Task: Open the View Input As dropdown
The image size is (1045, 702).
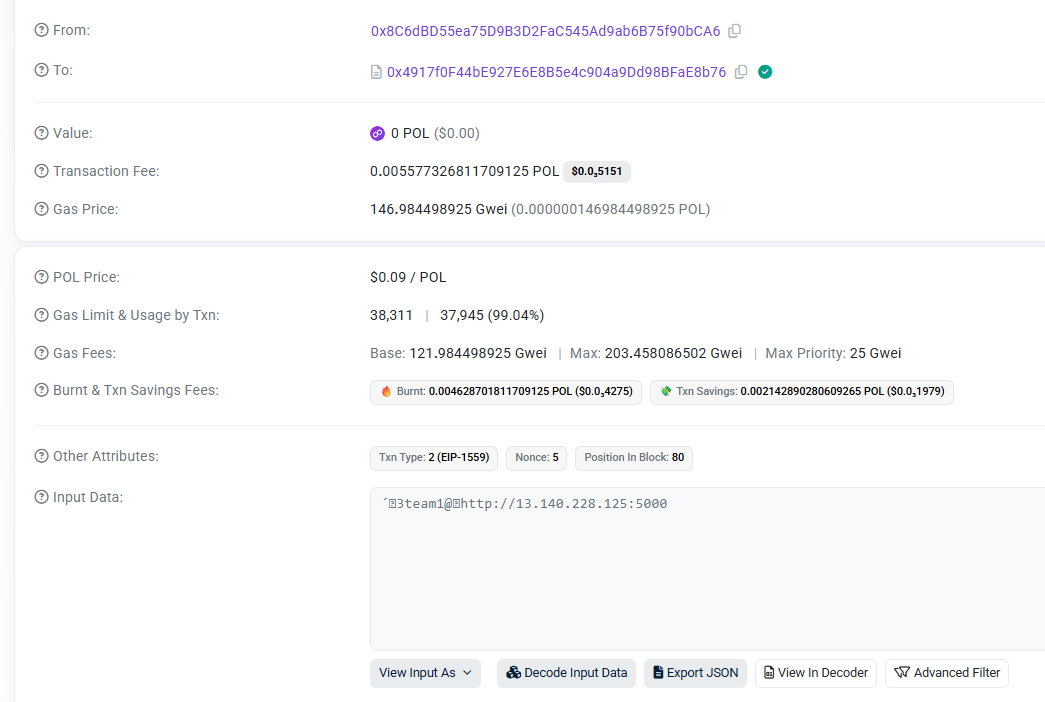Action: (425, 673)
